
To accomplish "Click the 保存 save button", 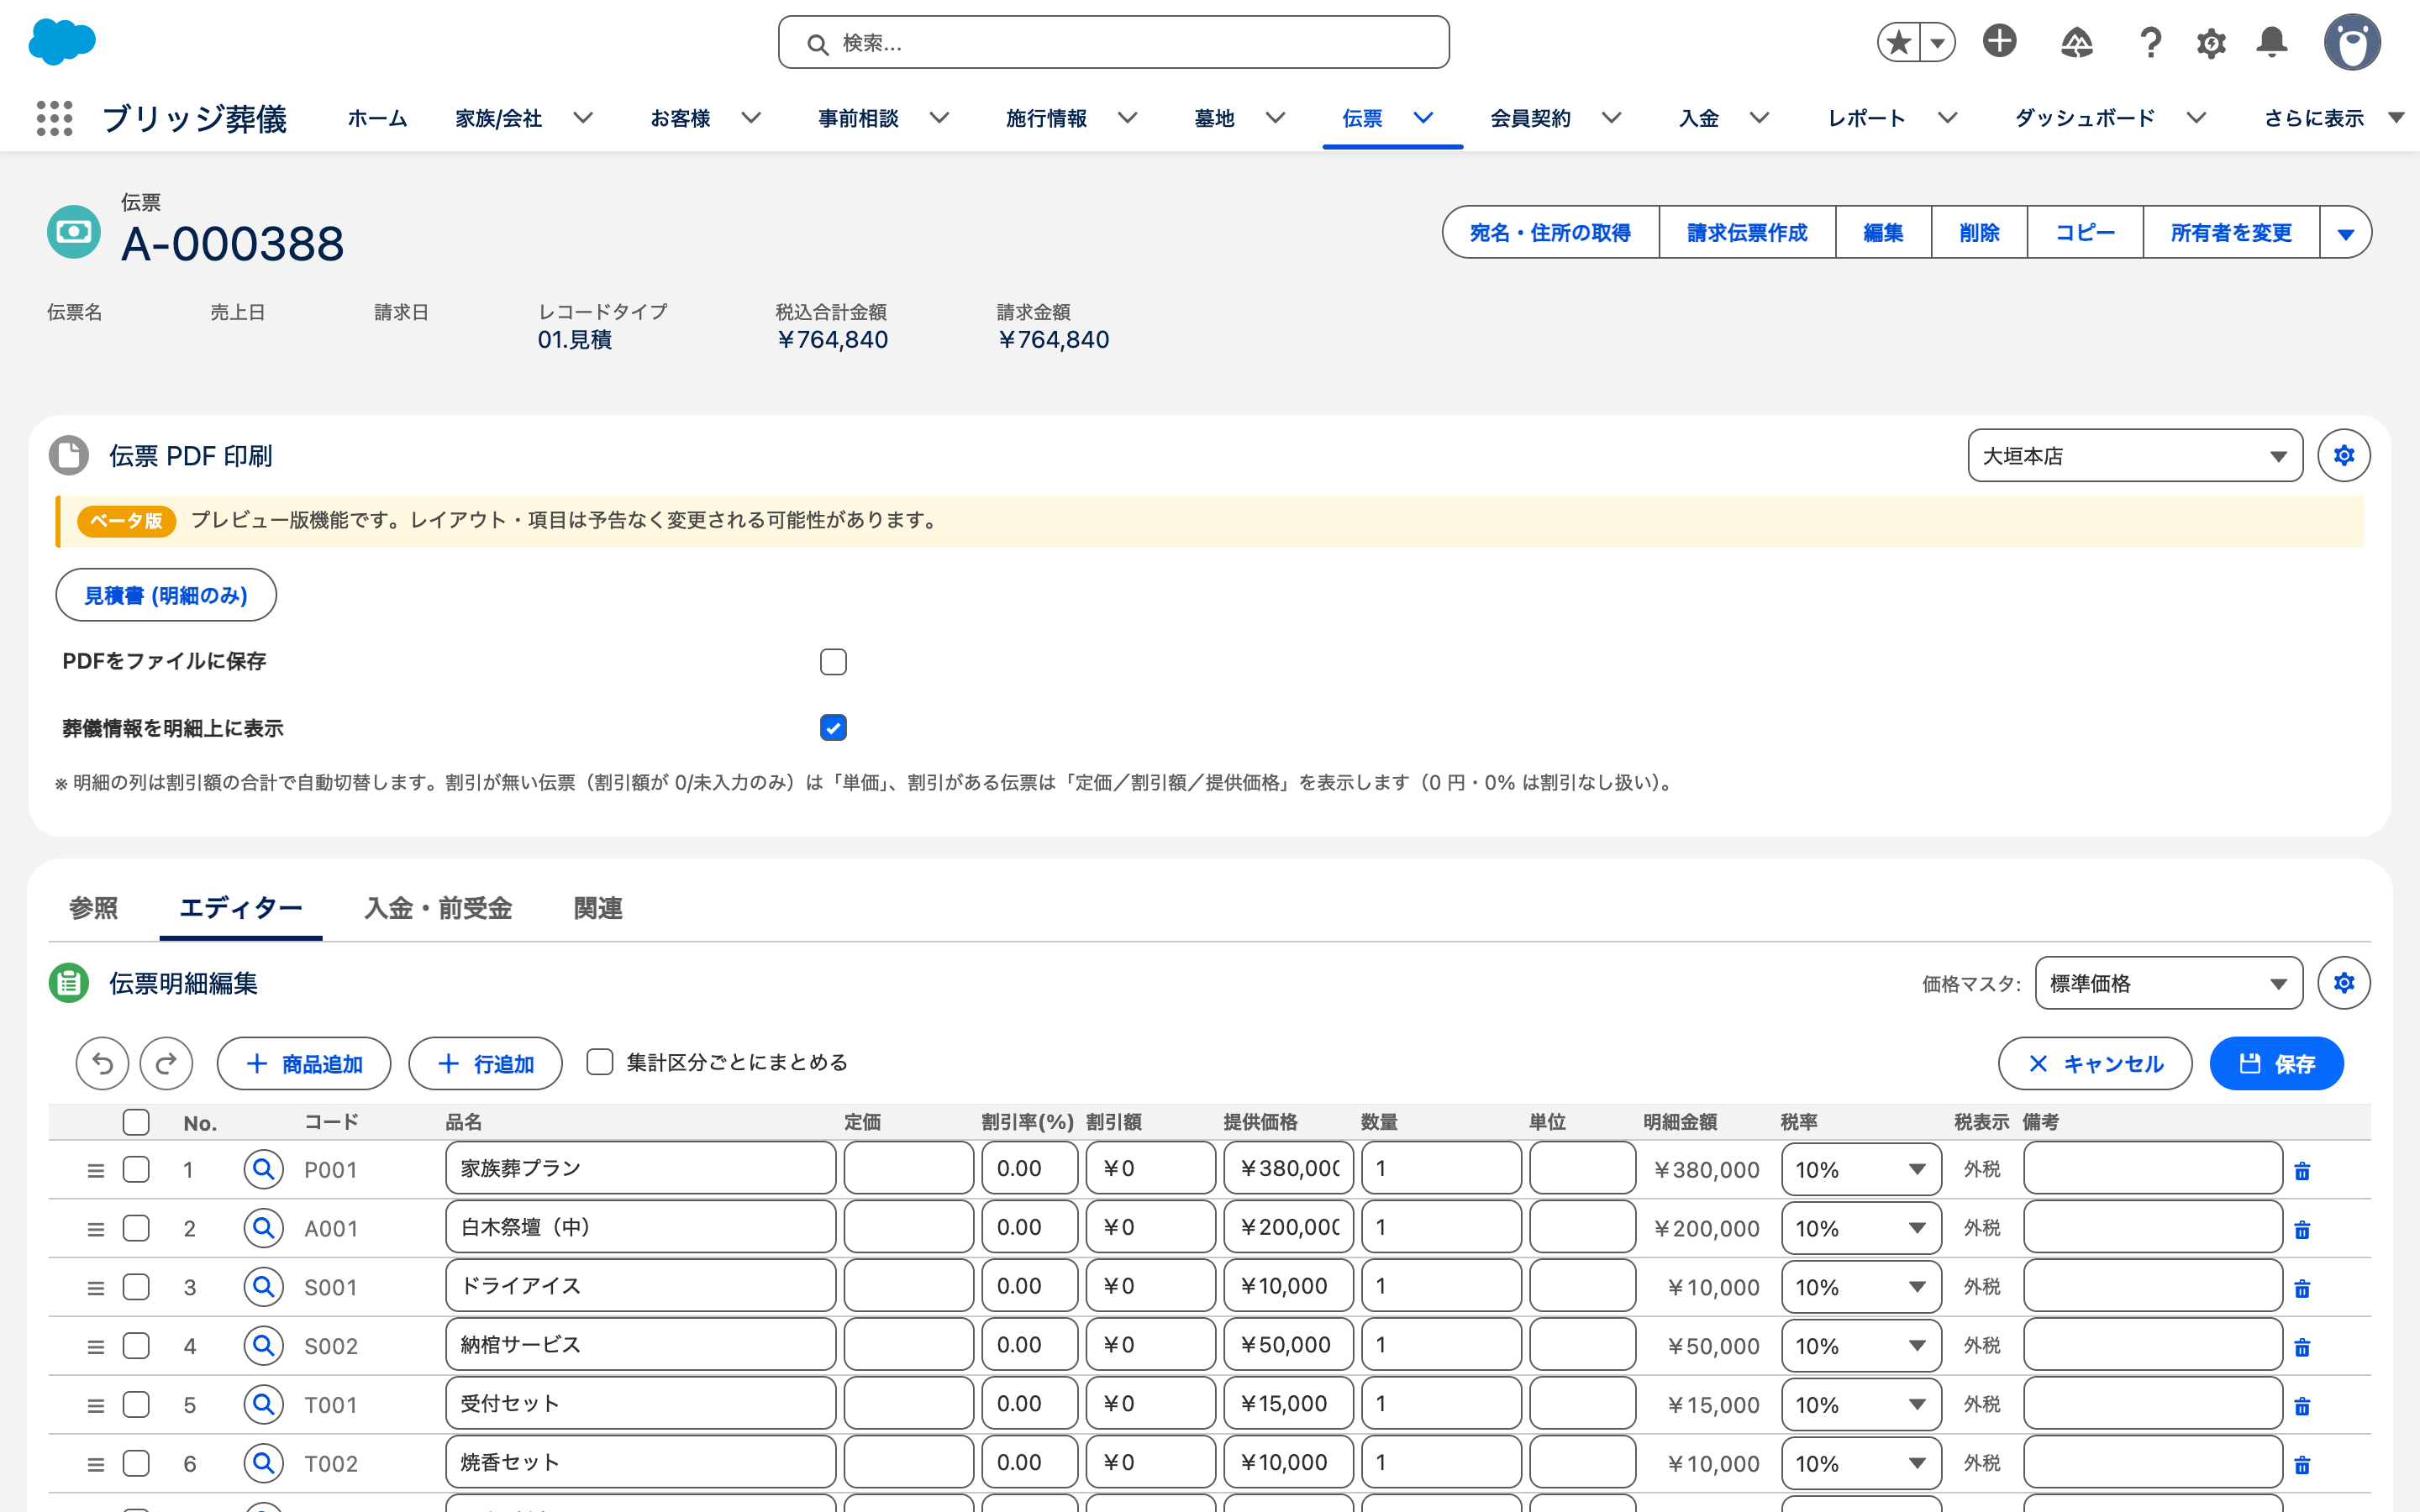I will coord(2276,1063).
